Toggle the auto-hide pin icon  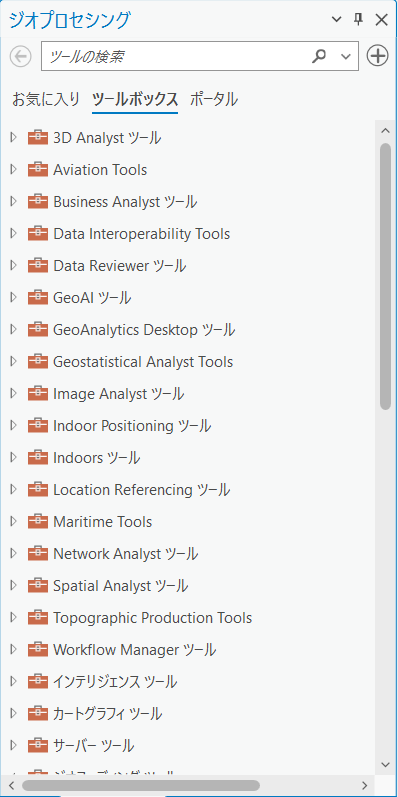(x=358, y=19)
